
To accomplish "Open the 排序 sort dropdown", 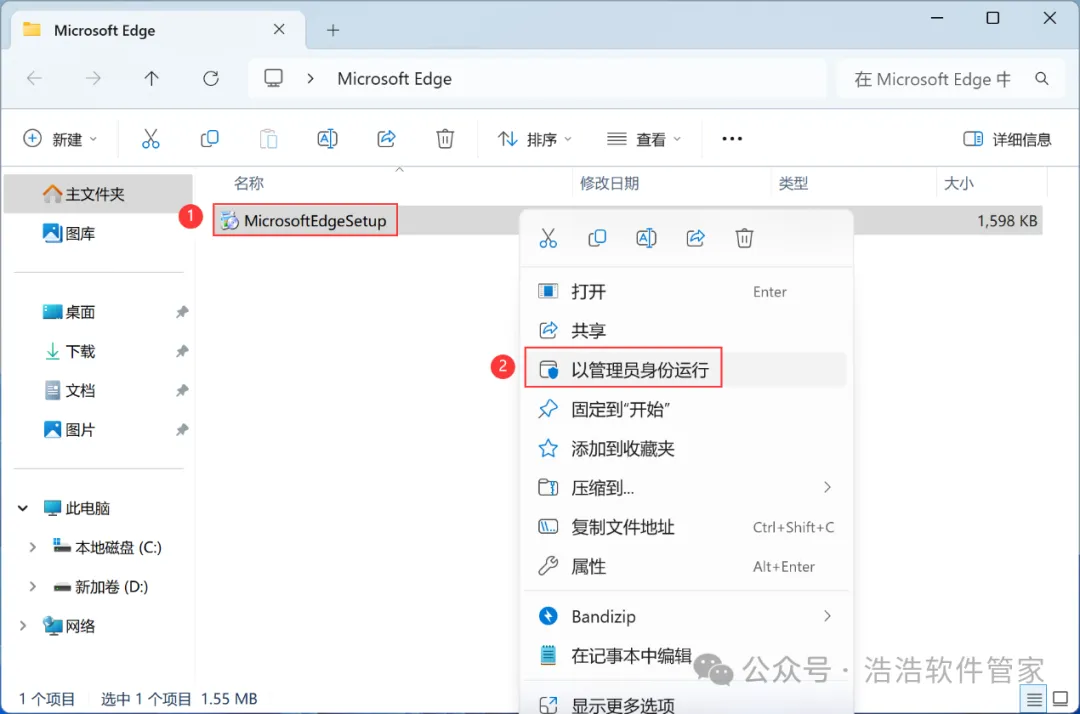I will [x=534, y=139].
